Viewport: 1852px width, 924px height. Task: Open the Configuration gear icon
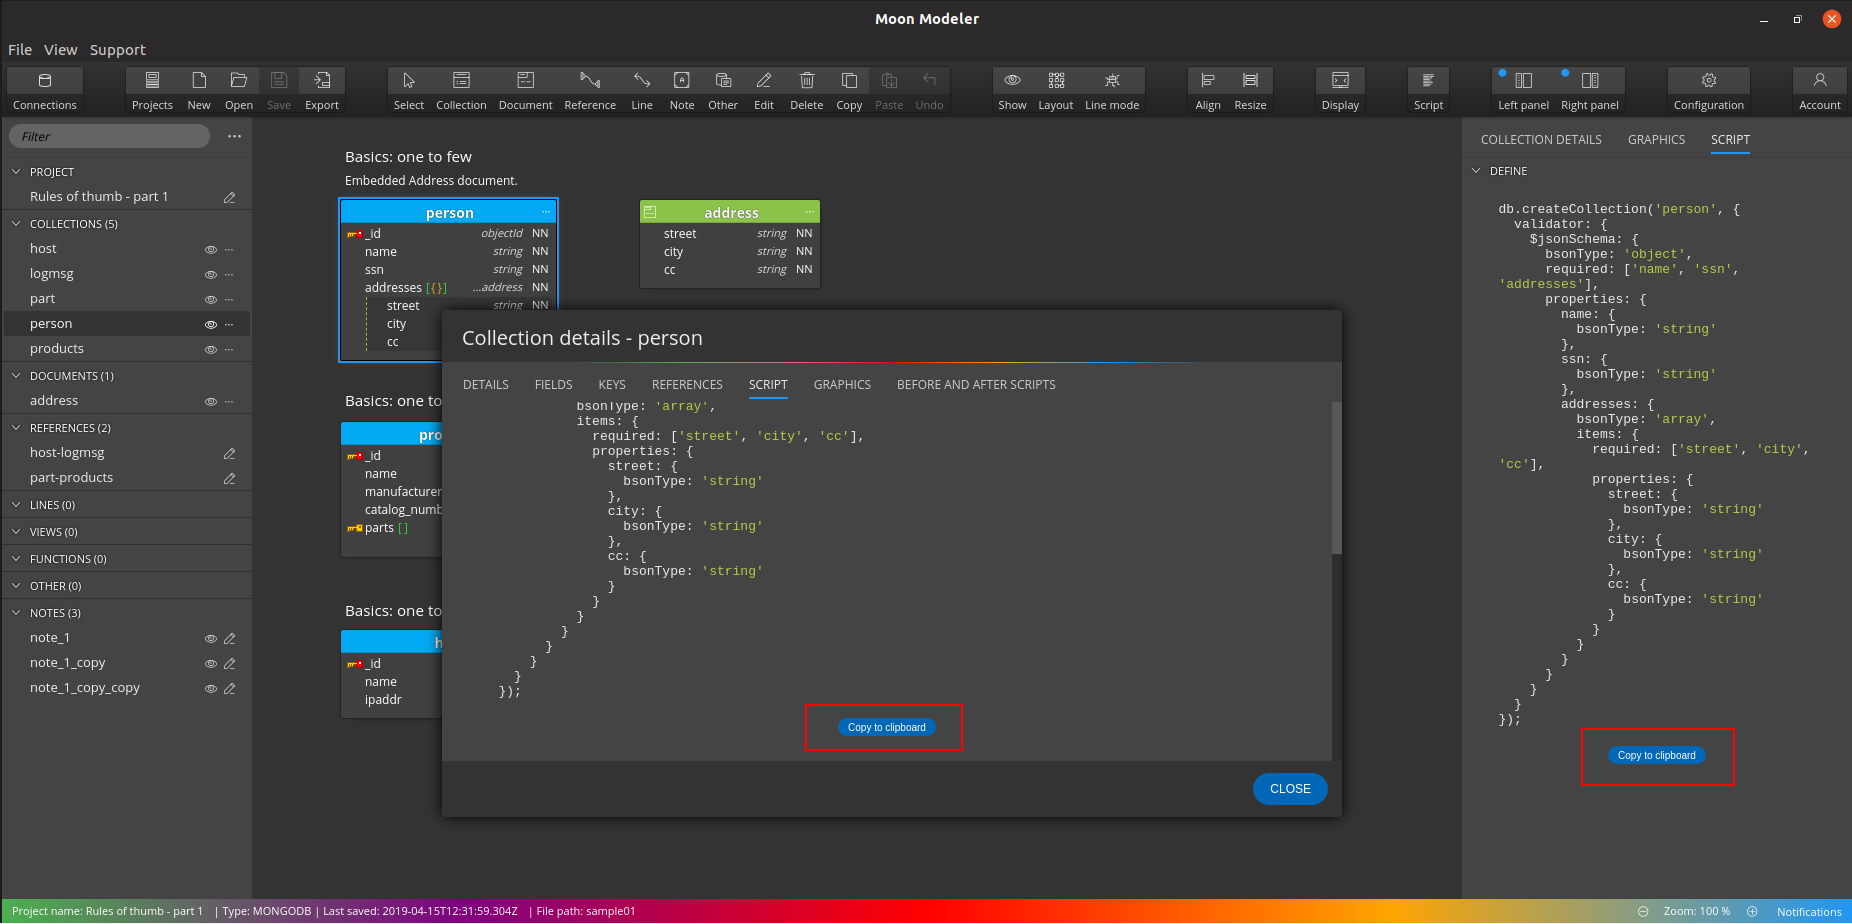[1708, 81]
